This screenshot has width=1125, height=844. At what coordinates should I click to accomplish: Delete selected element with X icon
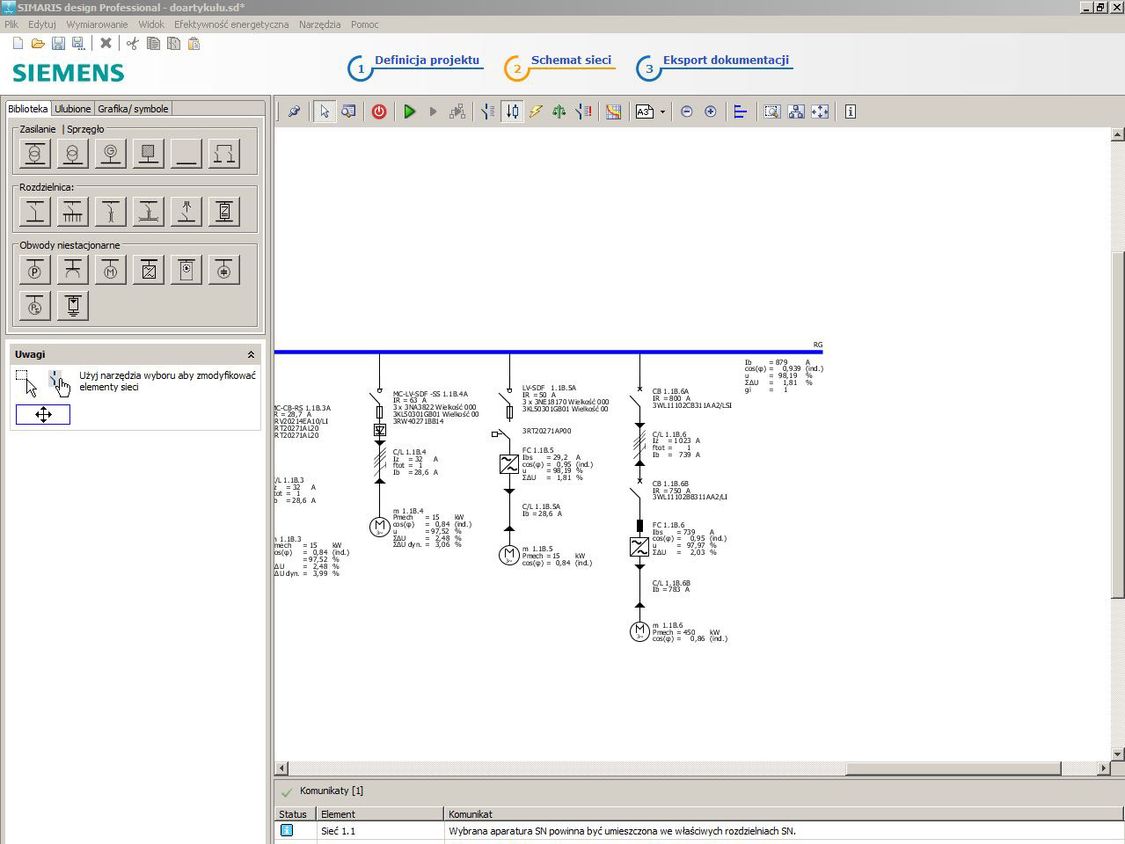pyautogui.click(x=105, y=43)
